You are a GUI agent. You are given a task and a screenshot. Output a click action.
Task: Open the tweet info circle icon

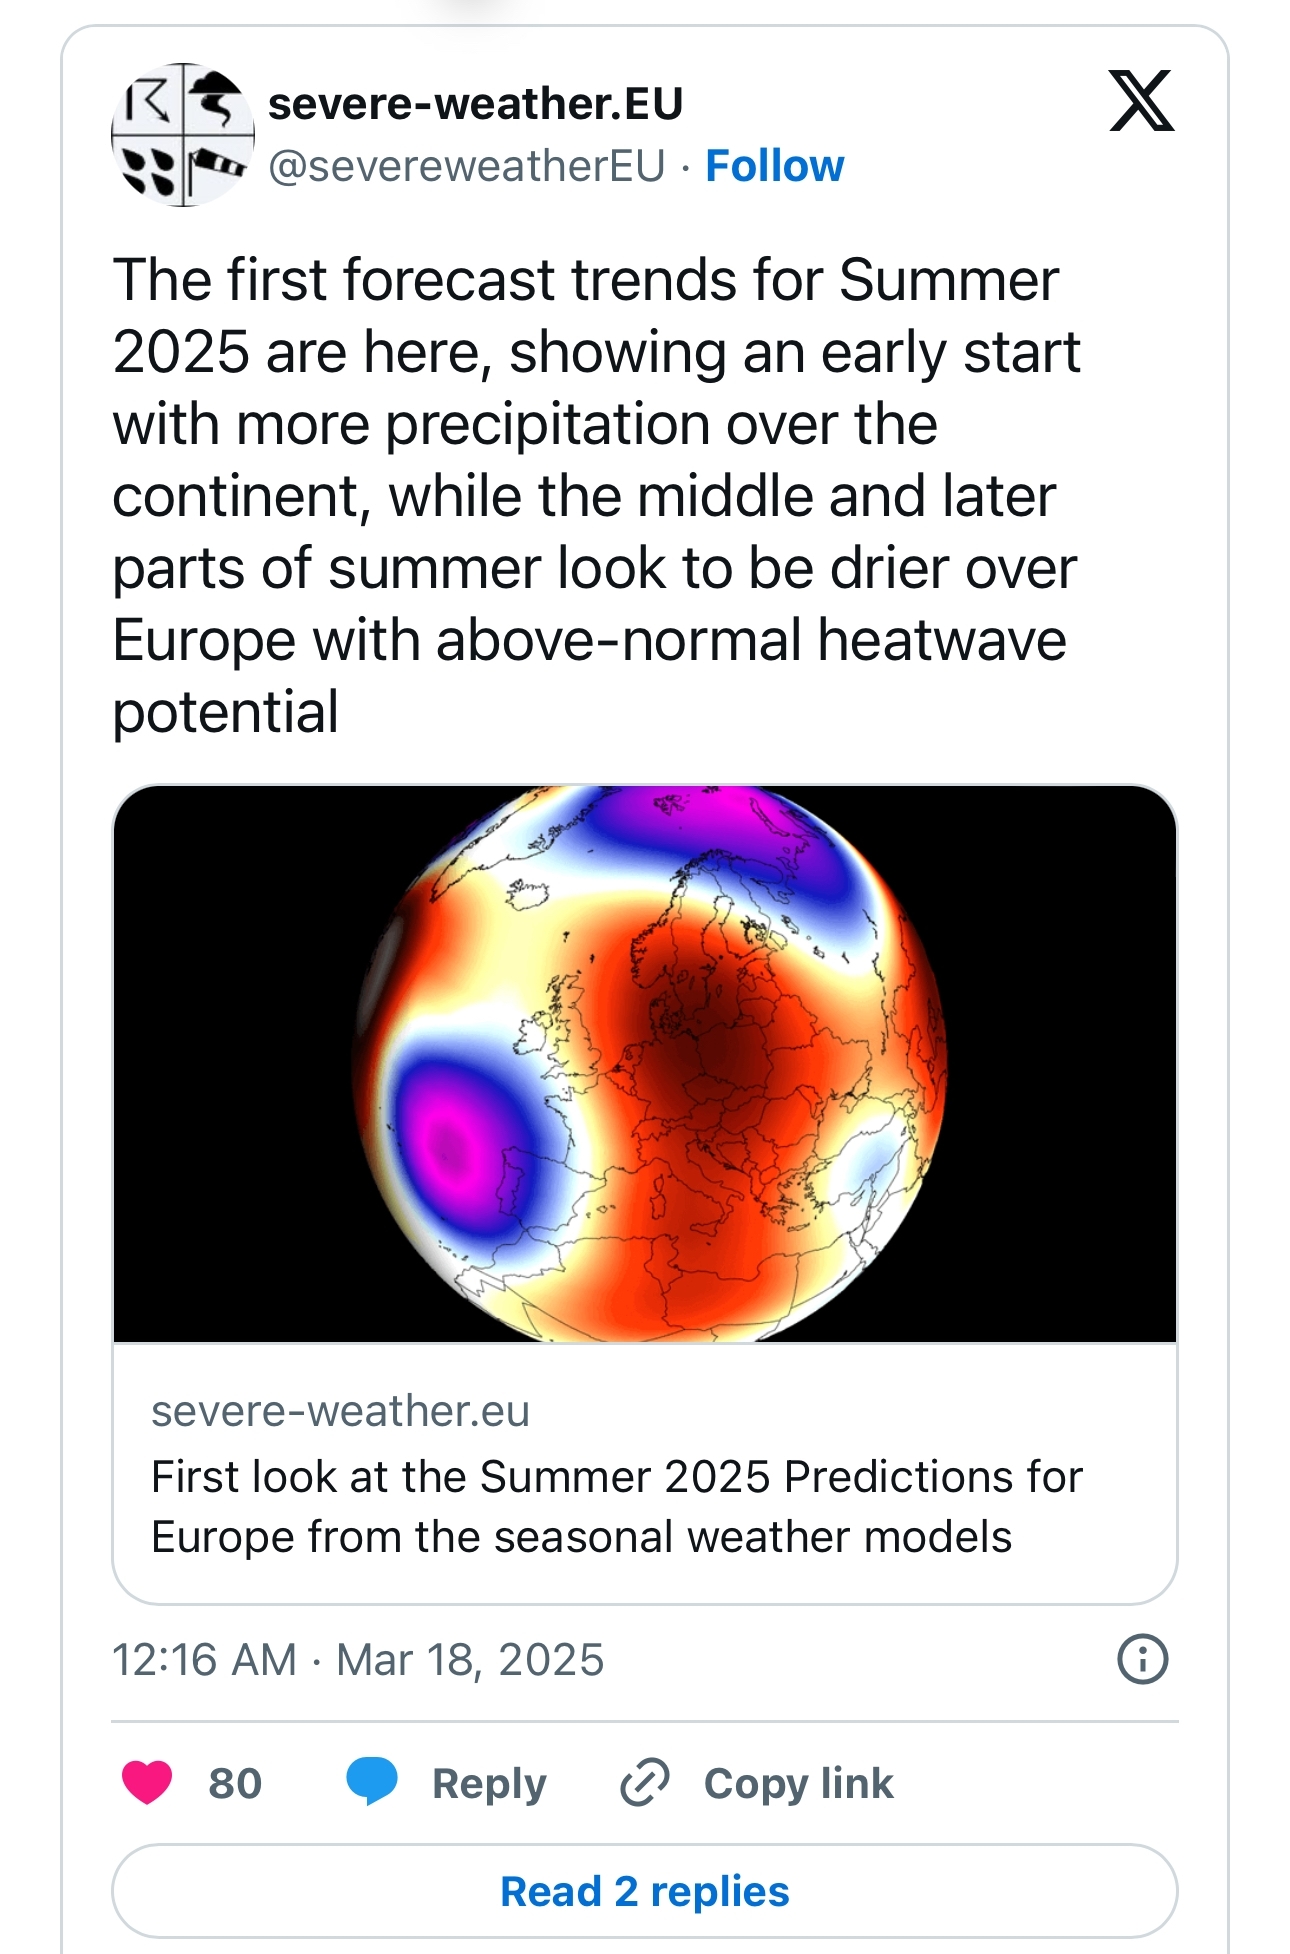[x=1141, y=1659]
